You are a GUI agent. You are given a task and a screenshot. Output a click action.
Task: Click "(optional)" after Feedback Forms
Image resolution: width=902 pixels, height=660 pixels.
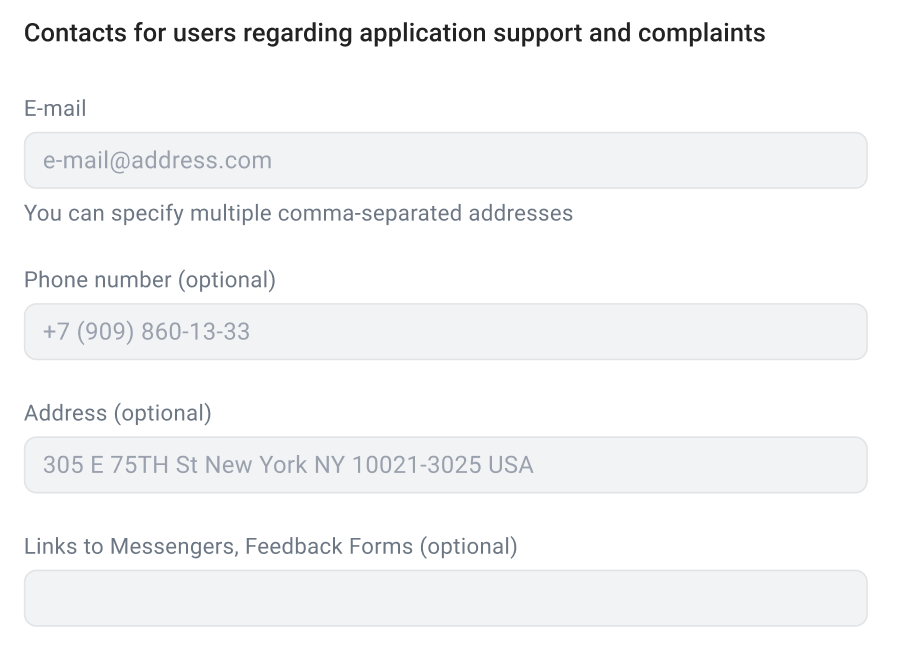pos(468,547)
